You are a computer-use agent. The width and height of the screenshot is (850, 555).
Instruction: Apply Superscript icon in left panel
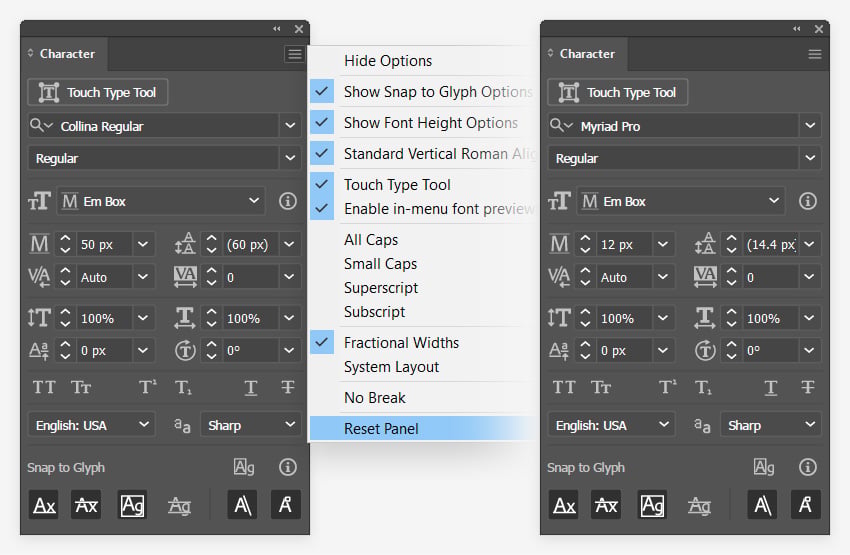(147, 387)
